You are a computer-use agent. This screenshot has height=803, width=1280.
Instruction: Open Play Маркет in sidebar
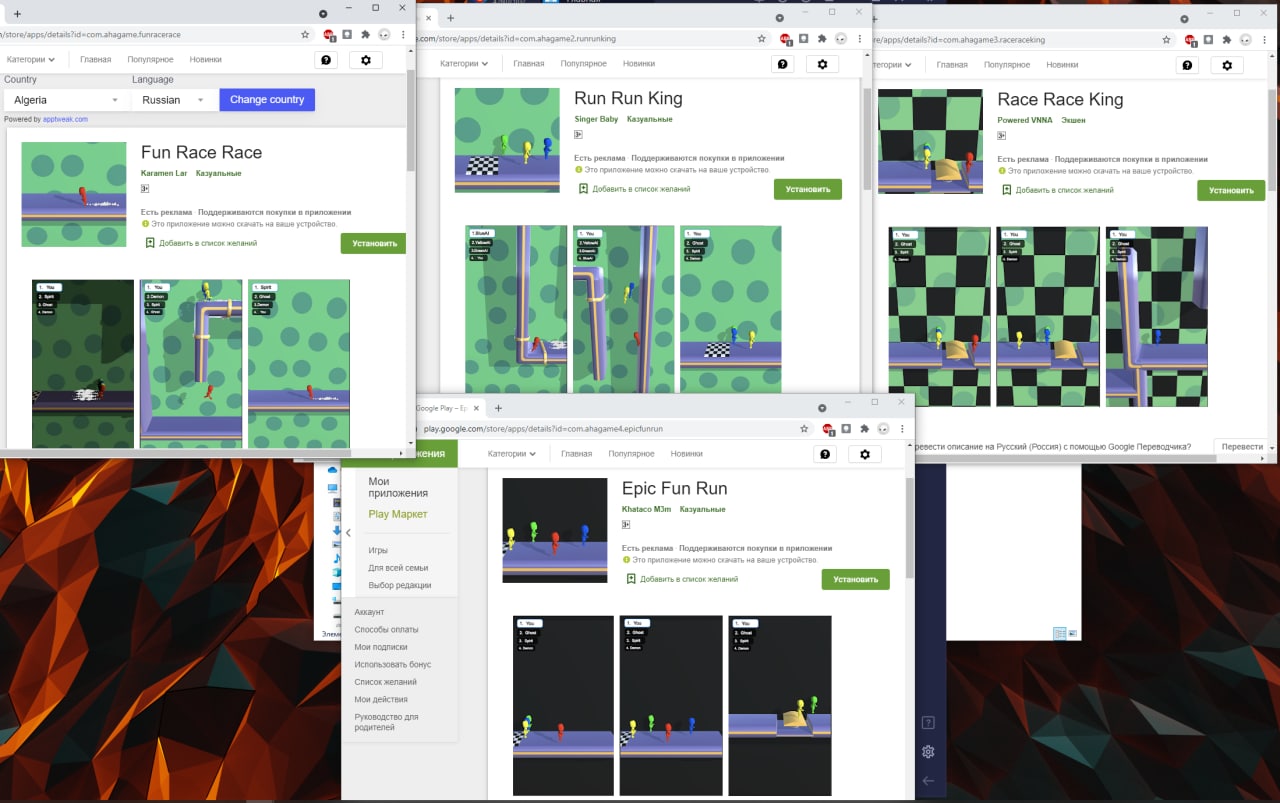click(398, 514)
